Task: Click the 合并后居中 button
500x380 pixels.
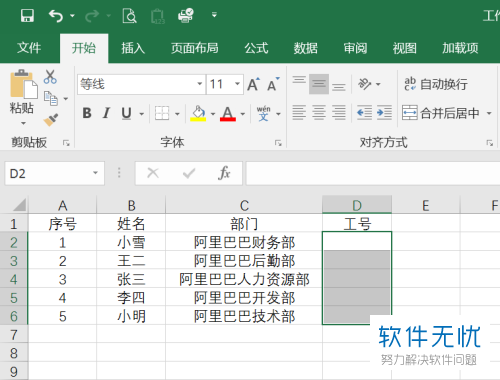Action: tap(441, 113)
